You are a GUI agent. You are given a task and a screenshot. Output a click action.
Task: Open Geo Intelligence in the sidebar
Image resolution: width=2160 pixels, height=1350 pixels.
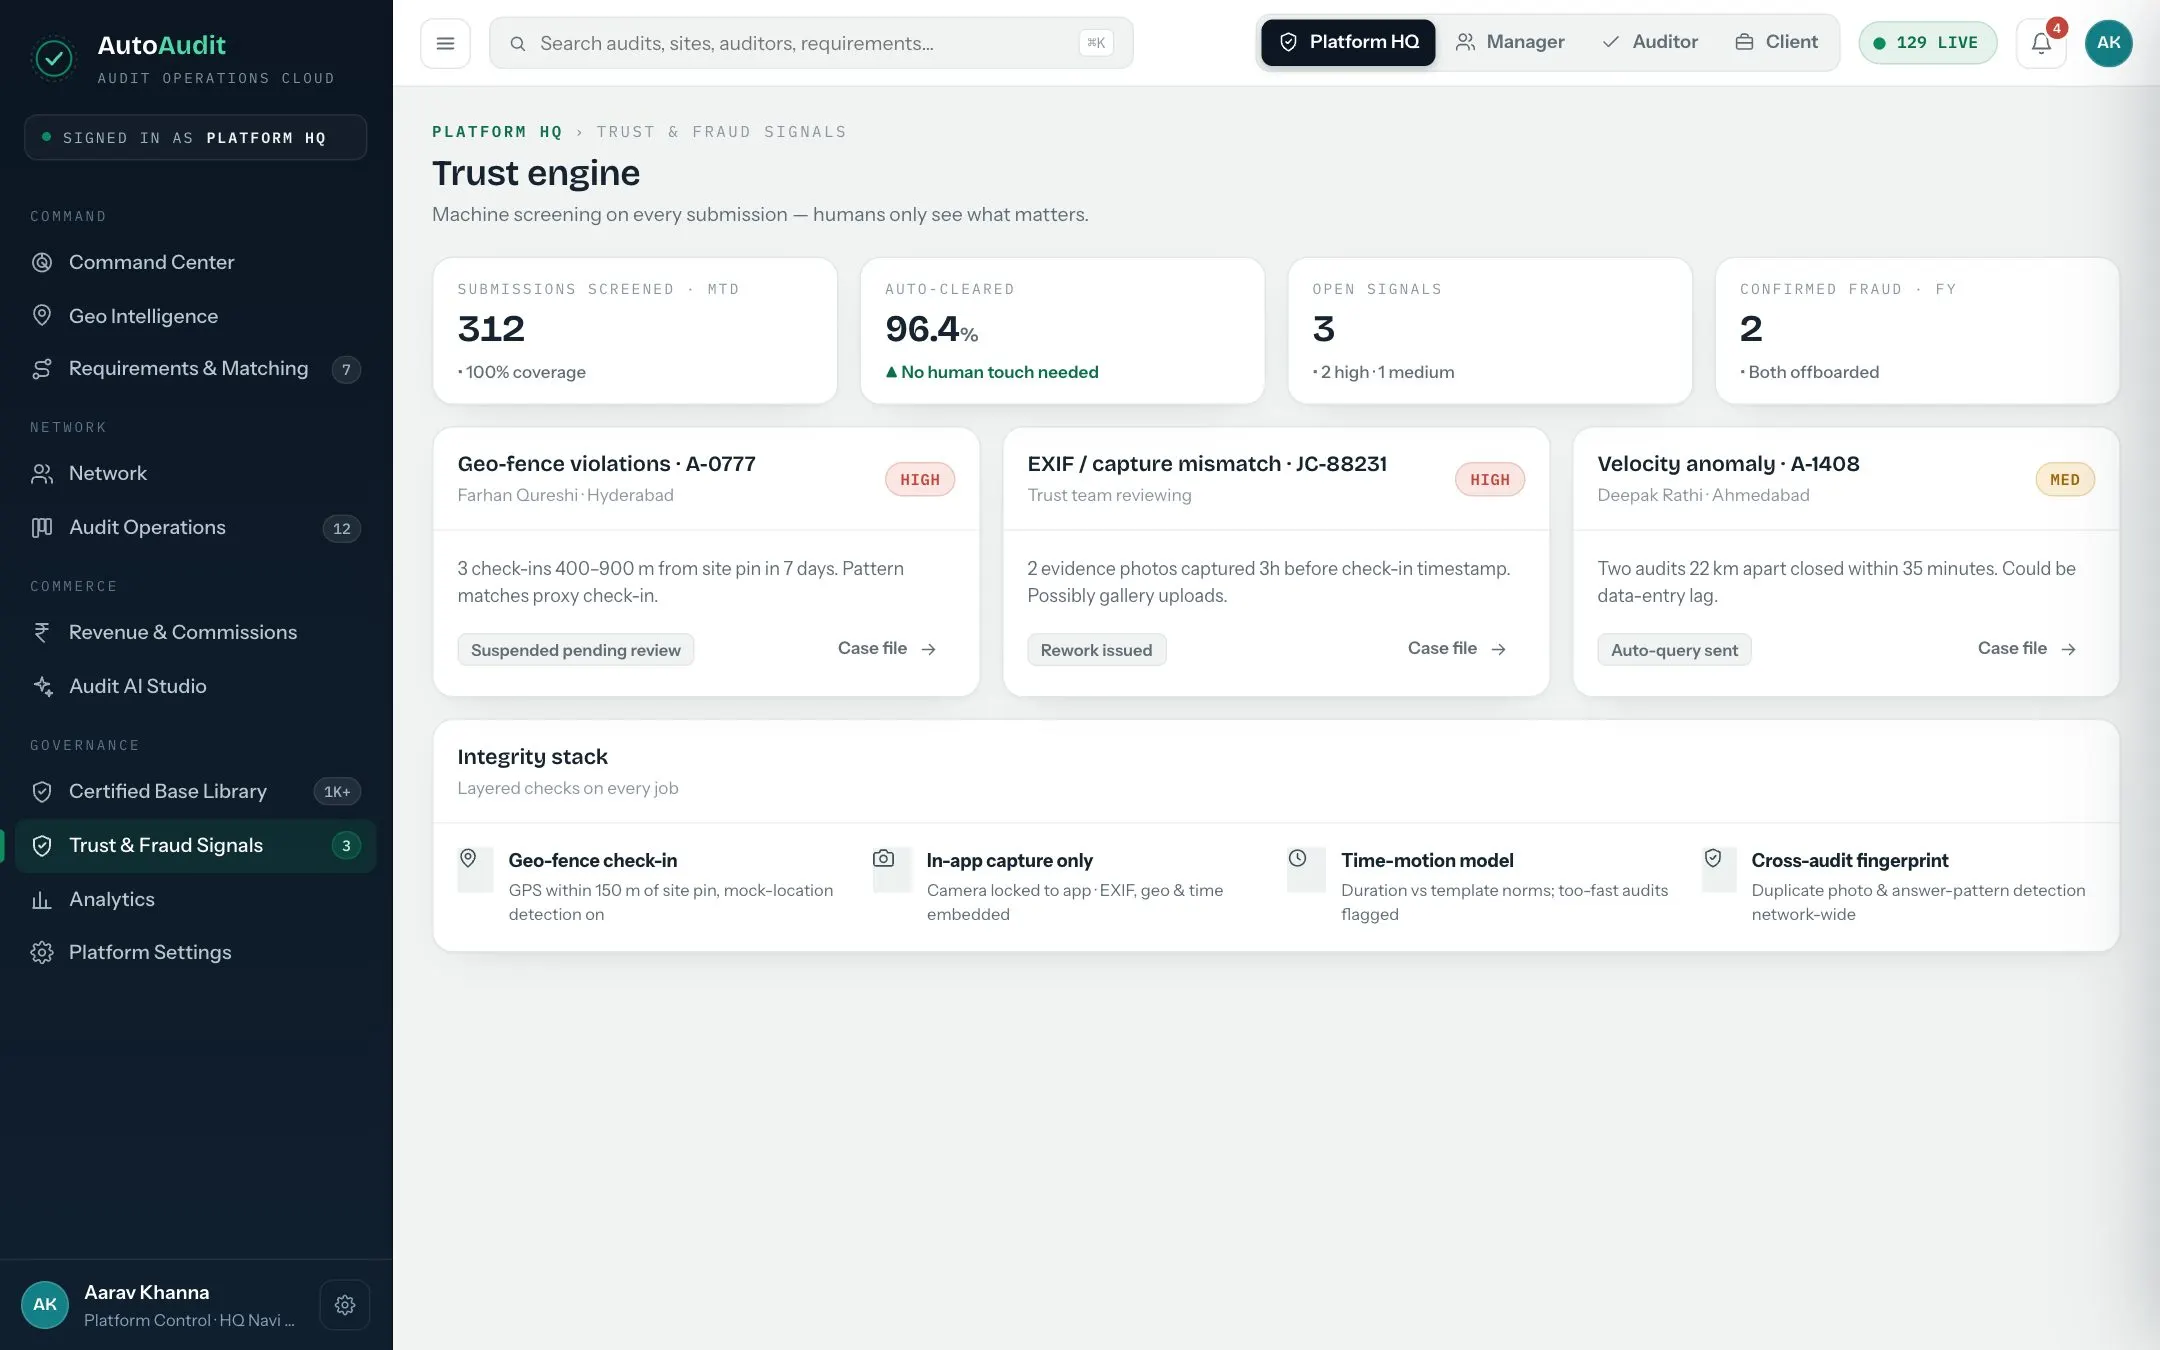coord(195,316)
